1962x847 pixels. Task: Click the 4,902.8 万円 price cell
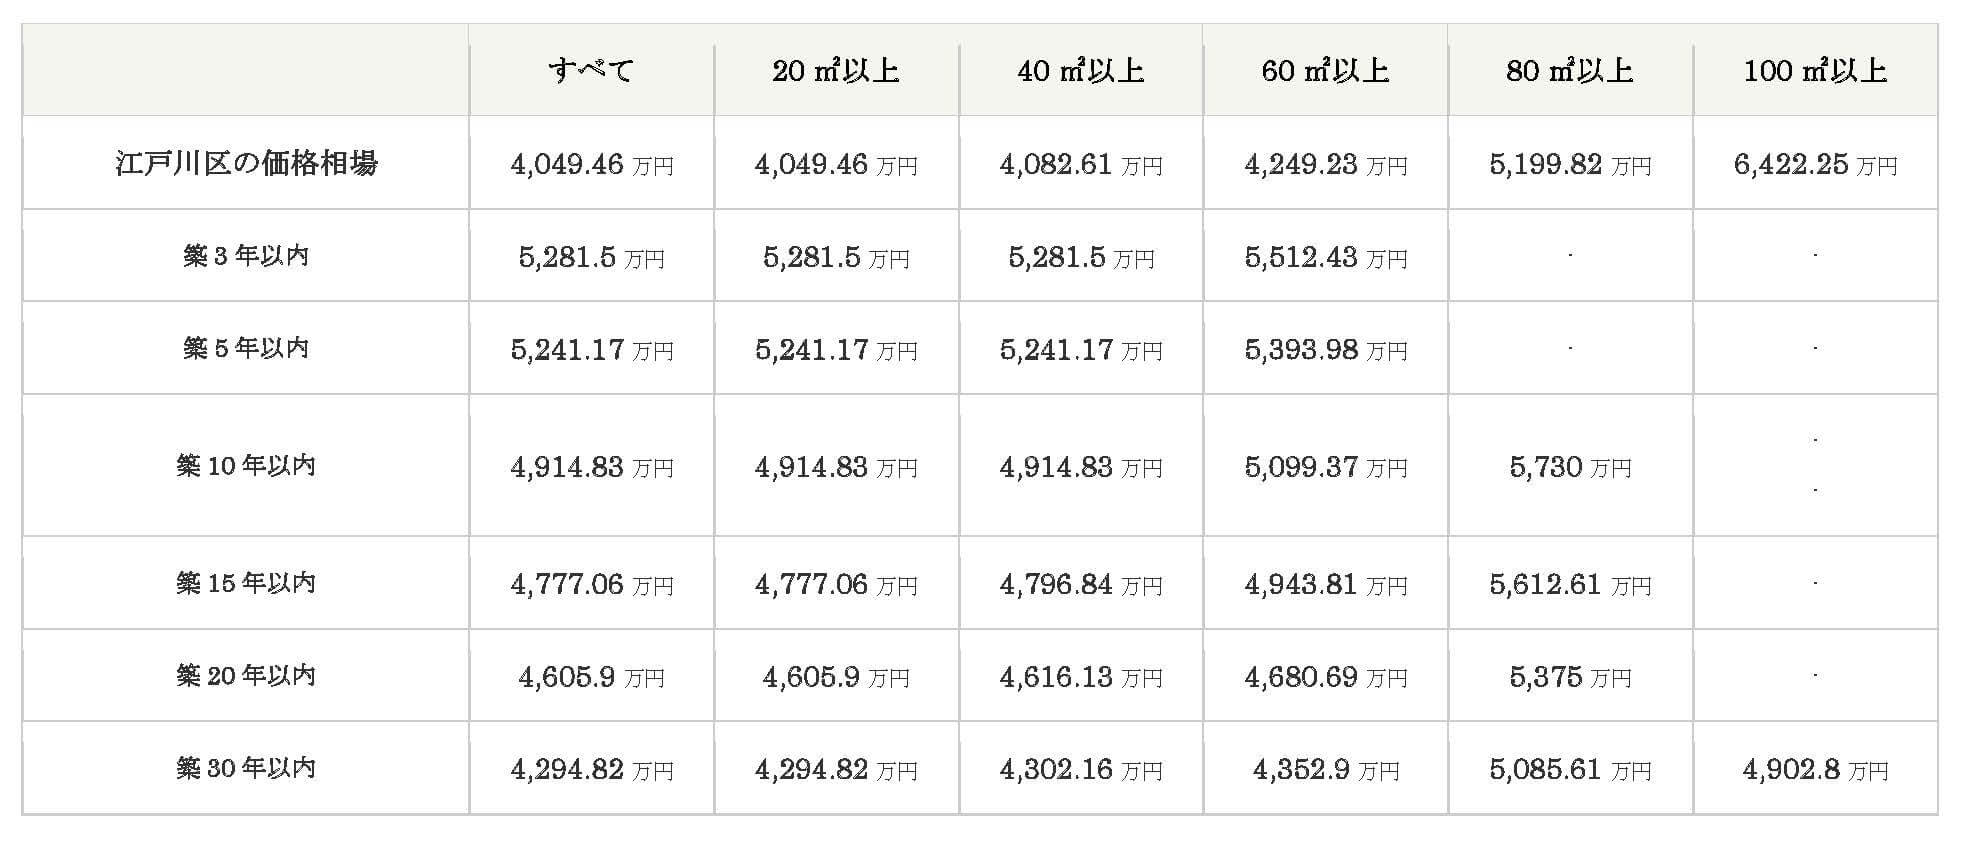tap(1815, 770)
